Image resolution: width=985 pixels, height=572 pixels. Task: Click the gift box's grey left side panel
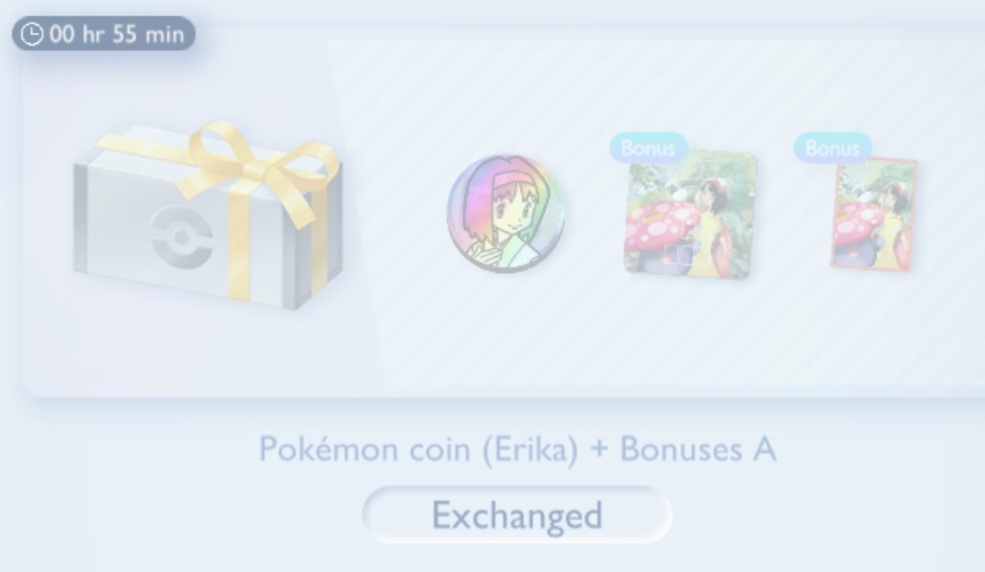coord(80,217)
